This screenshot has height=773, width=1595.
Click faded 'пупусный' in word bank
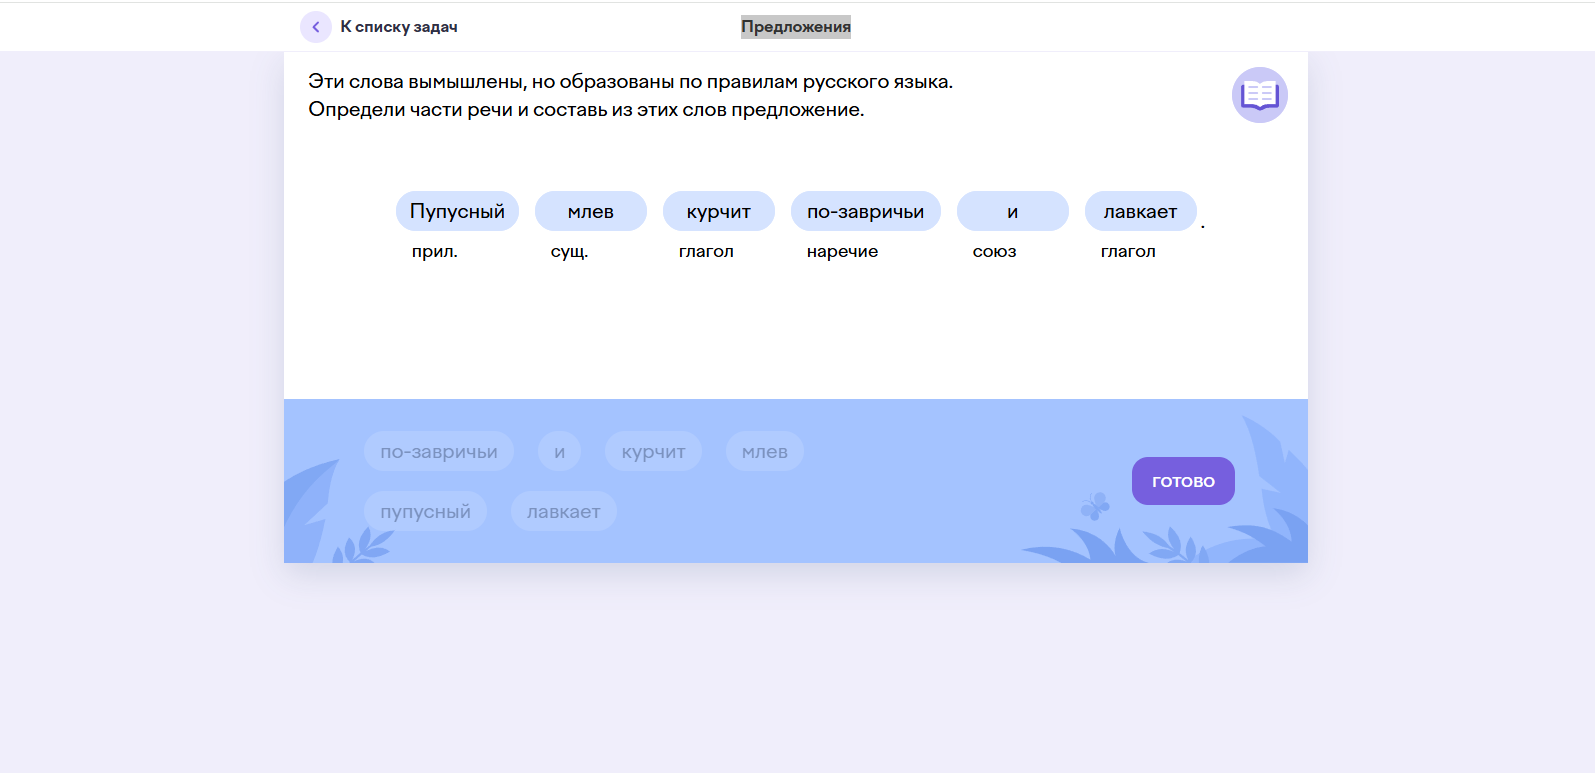click(425, 511)
